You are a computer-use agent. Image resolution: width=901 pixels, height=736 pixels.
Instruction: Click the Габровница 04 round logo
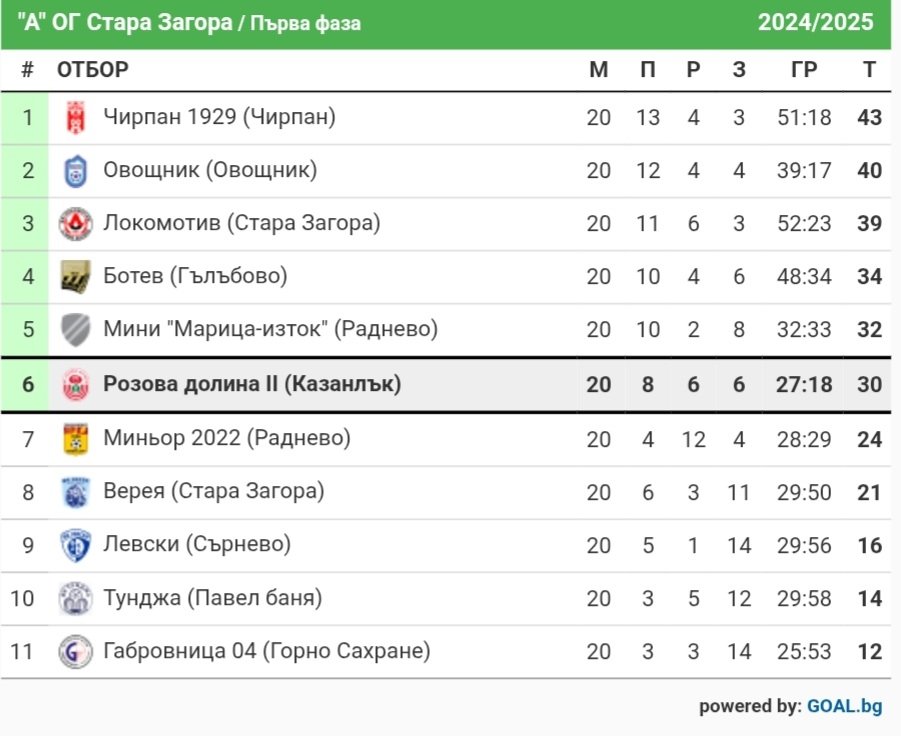(x=76, y=652)
